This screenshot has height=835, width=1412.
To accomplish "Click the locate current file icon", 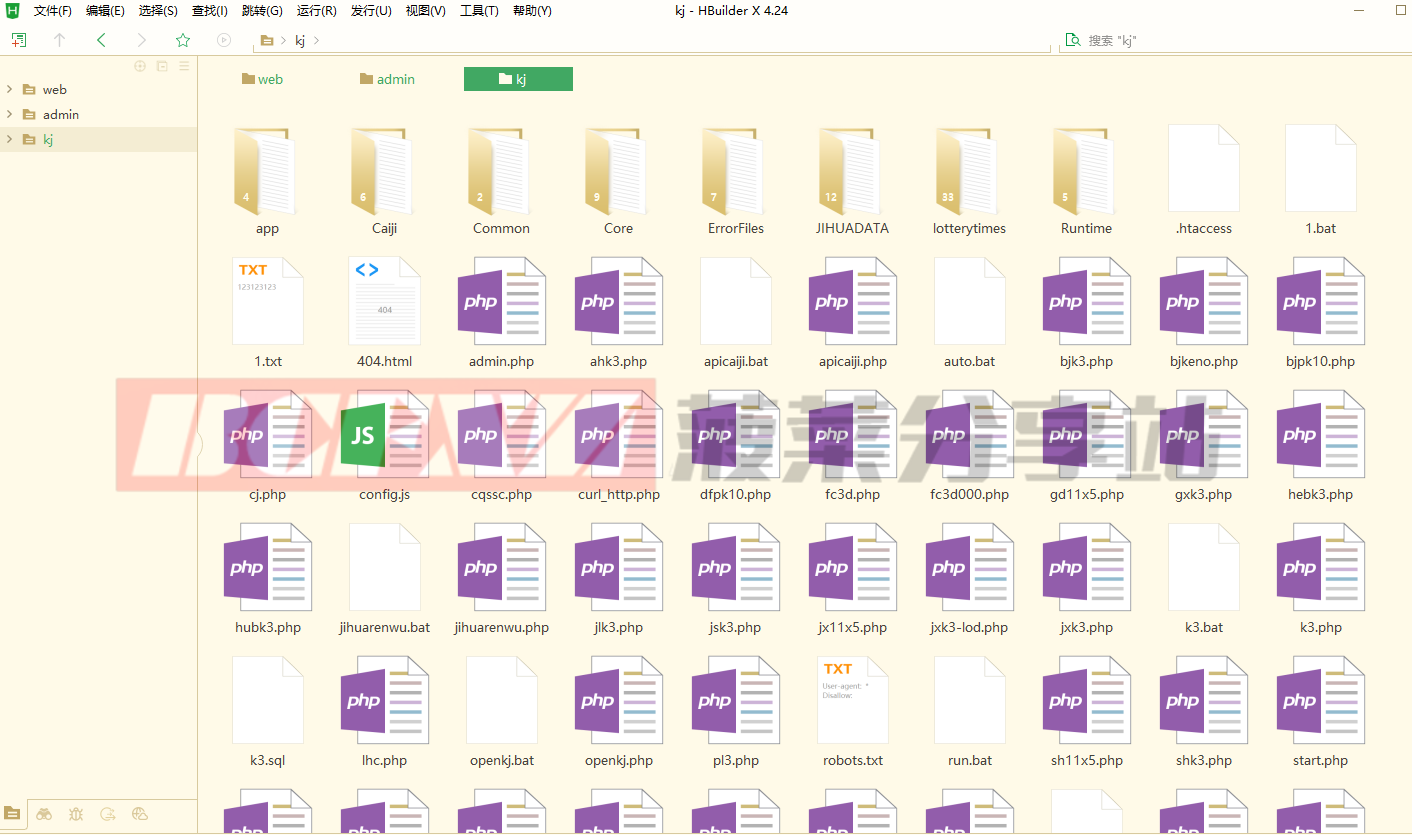I will click(x=140, y=66).
